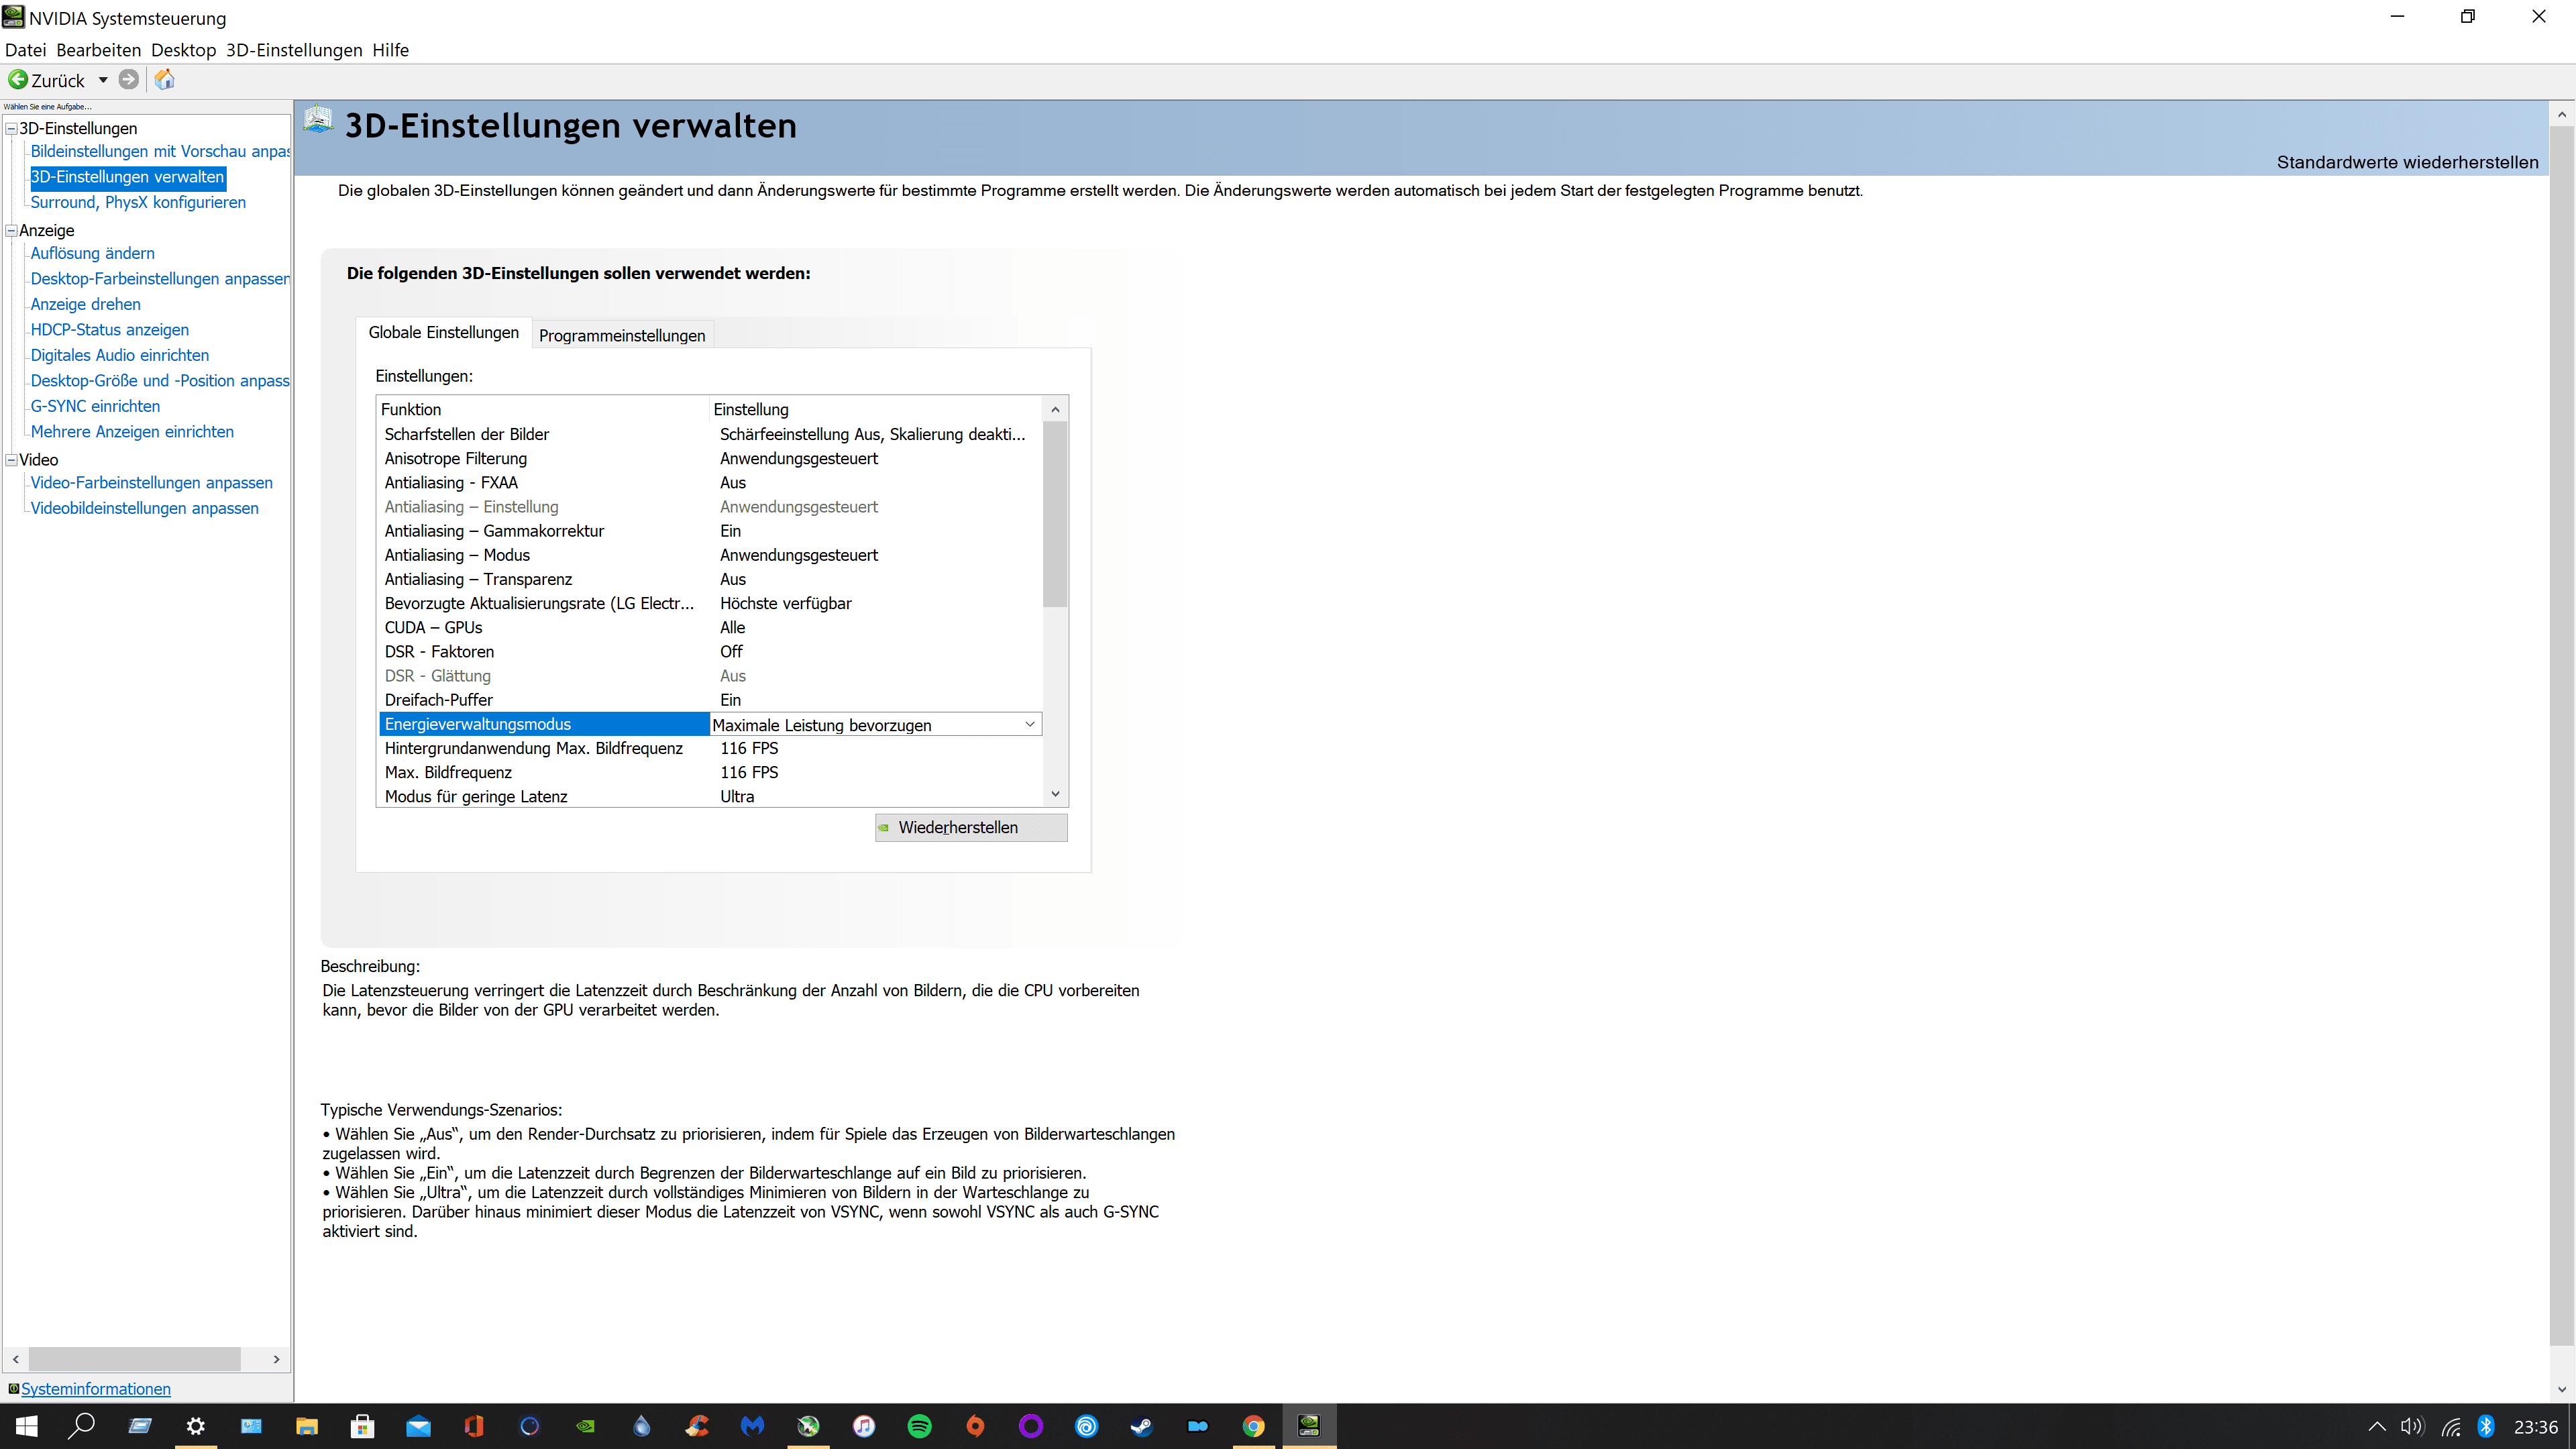
Task: Select 3D-Einstellungen verwalten in the tree
Action: [128, 177]
